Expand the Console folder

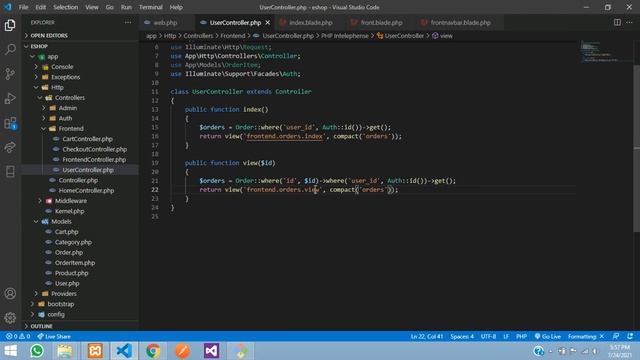click(80, 67)
